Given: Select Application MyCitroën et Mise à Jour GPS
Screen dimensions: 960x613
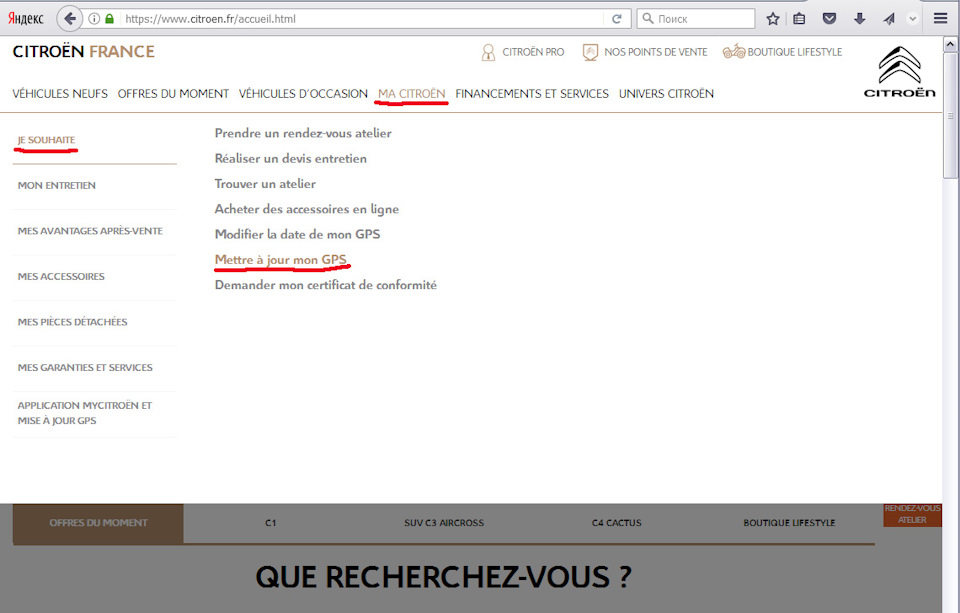Looking at the screenshot, I should pos(84,413).
